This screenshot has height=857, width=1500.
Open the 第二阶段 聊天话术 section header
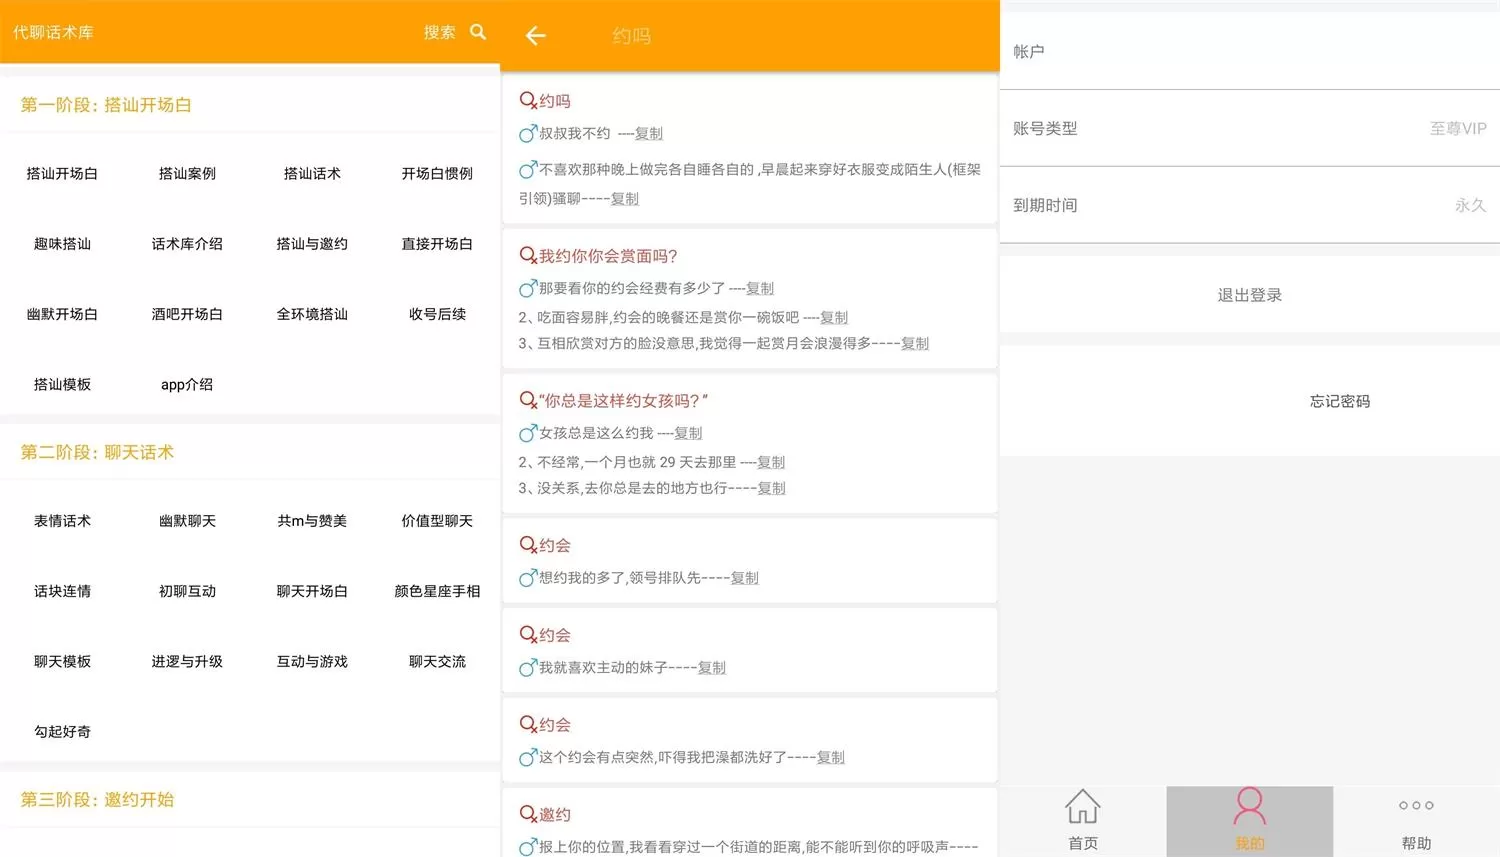[96, 451]
